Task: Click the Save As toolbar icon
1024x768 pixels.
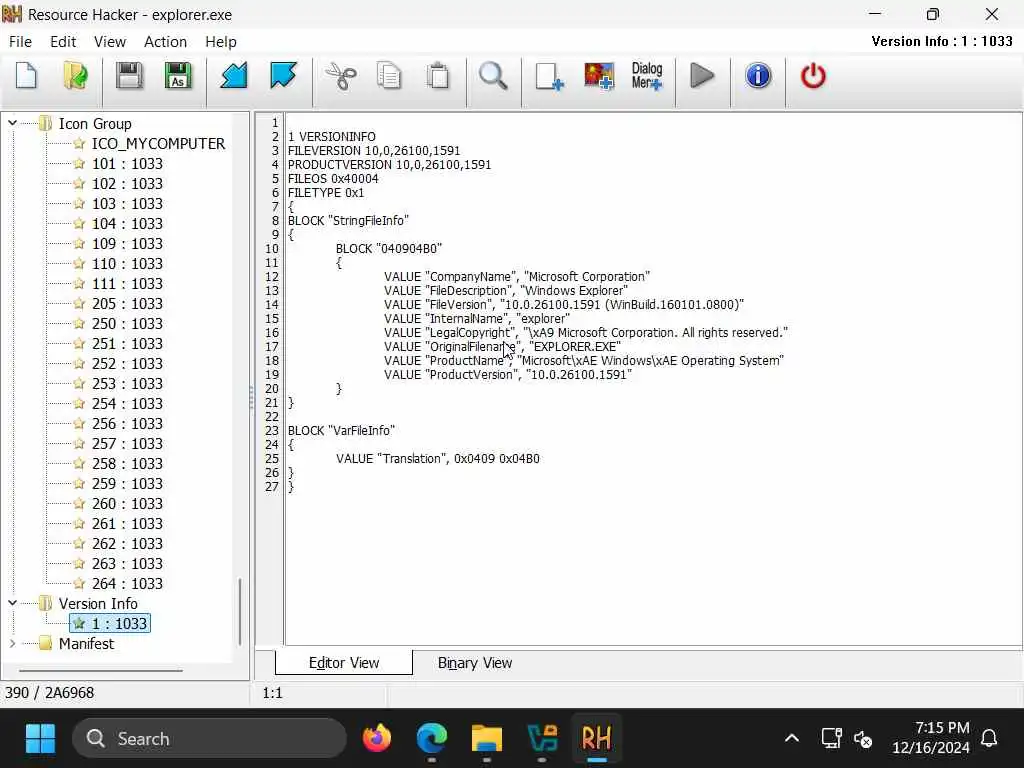Action: point(178,76)
